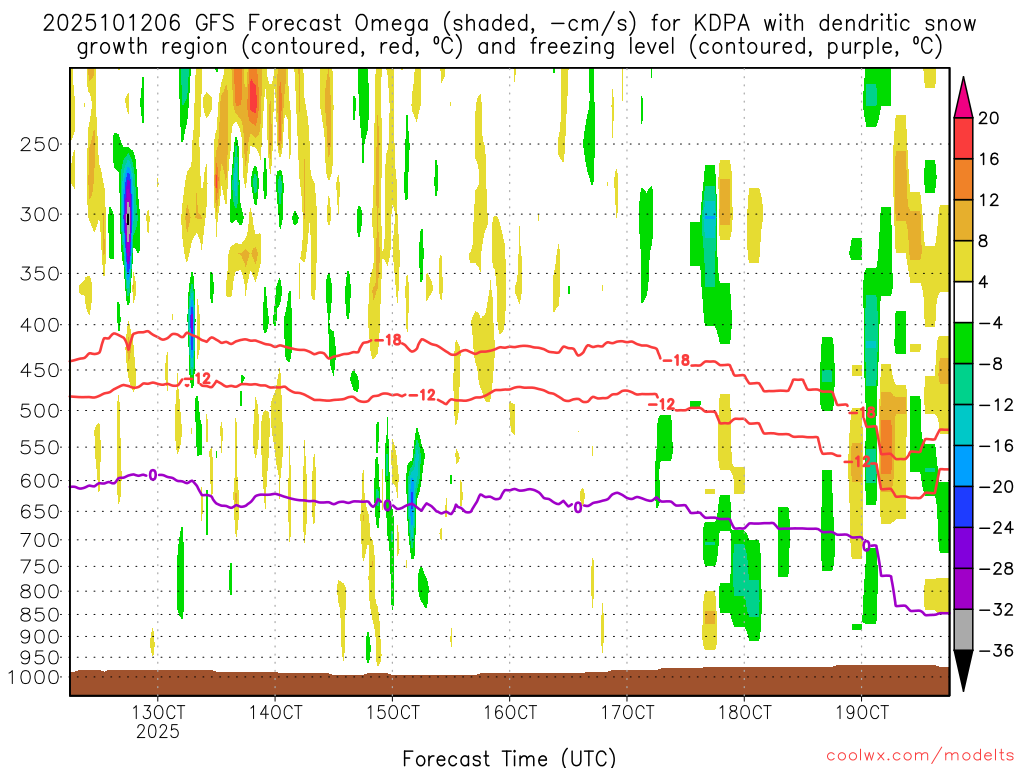
Task: Click the brown ground surface strip
Action: coord(510,682)
